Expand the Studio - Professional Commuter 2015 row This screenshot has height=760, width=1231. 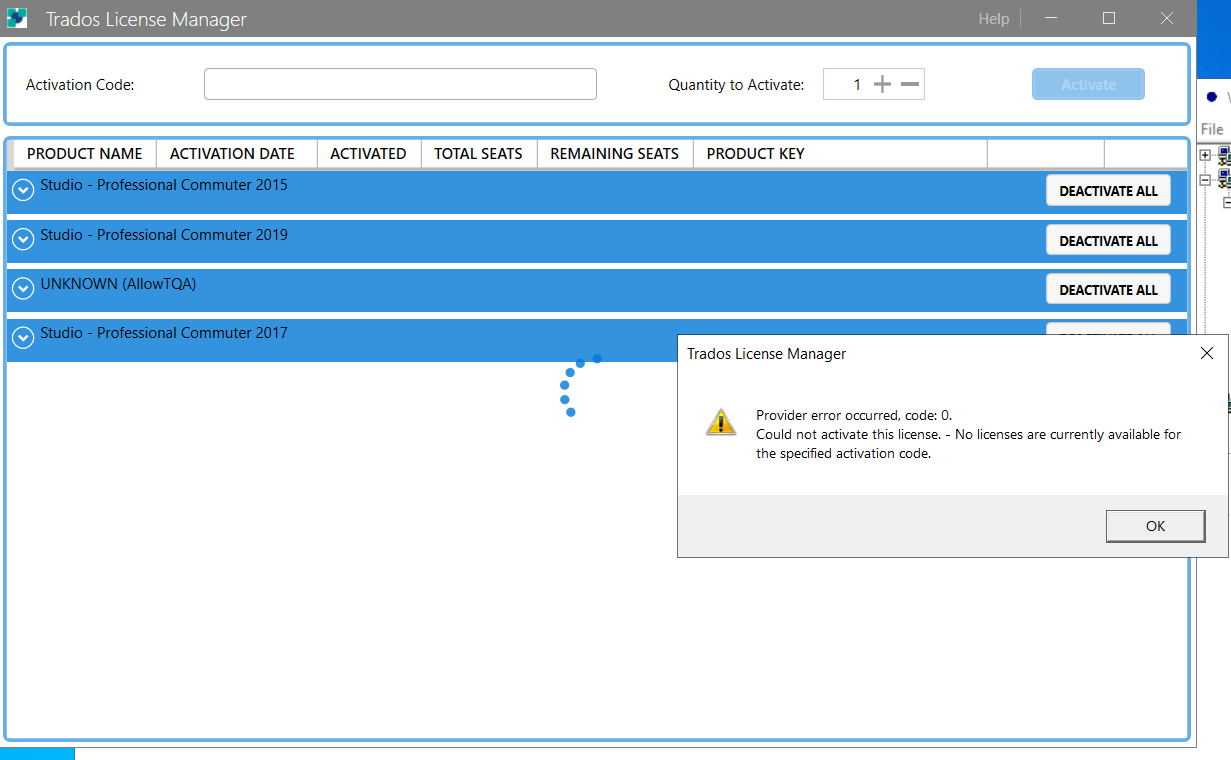coord(22,190)
